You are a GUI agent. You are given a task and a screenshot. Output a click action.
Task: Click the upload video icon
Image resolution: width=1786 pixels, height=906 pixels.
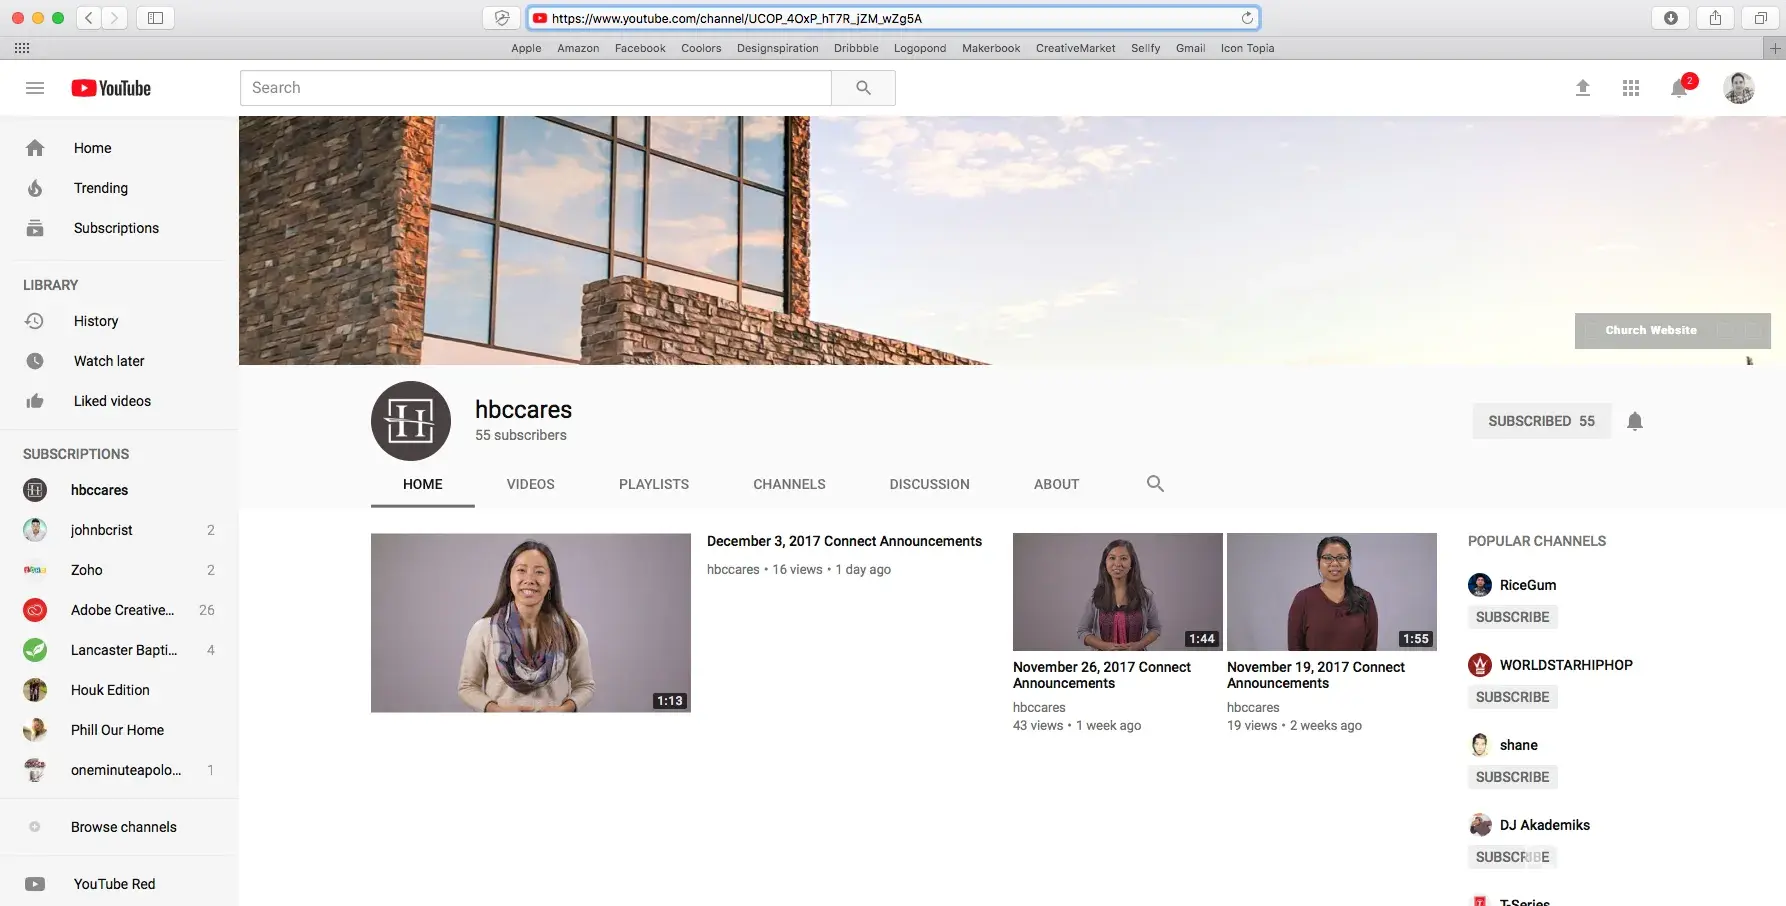(1582, 88)
